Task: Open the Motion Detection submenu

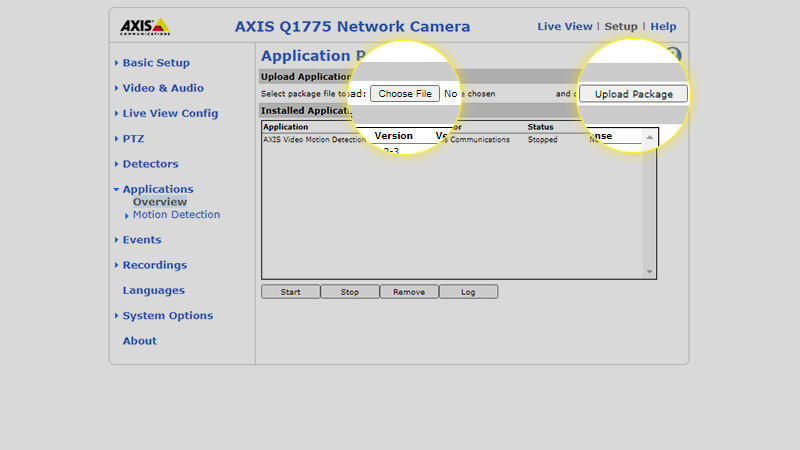Action: [176, 215]
